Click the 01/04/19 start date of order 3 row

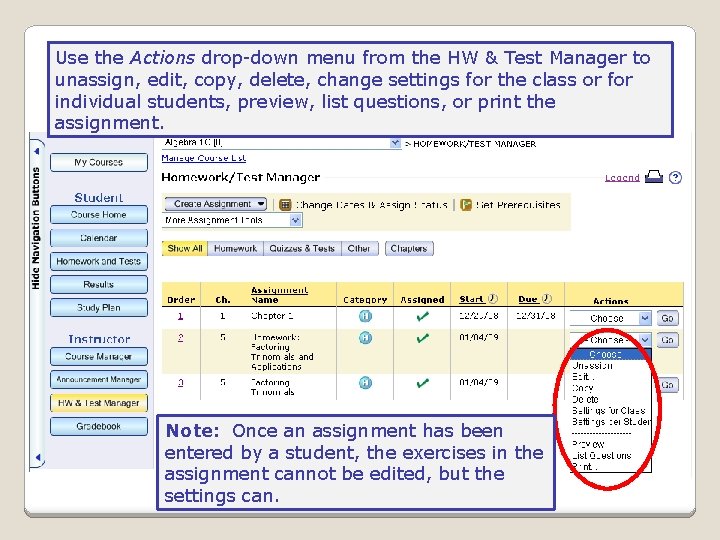coord(479,382)
